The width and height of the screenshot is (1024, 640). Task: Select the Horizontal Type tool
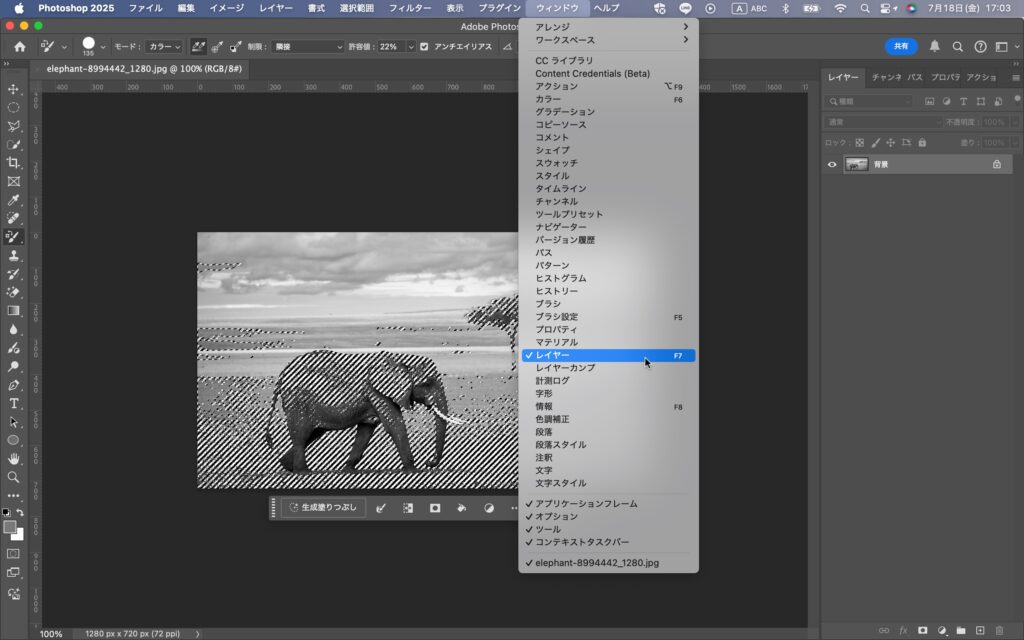pyautogui.click(x=13, y=404)
